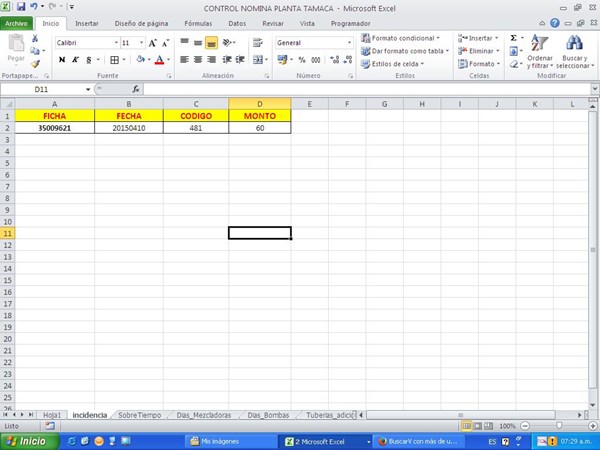Click the zoom slider at 100%
Image resolution: width=600 pixels, height=450 pixels.
(559, 426)
